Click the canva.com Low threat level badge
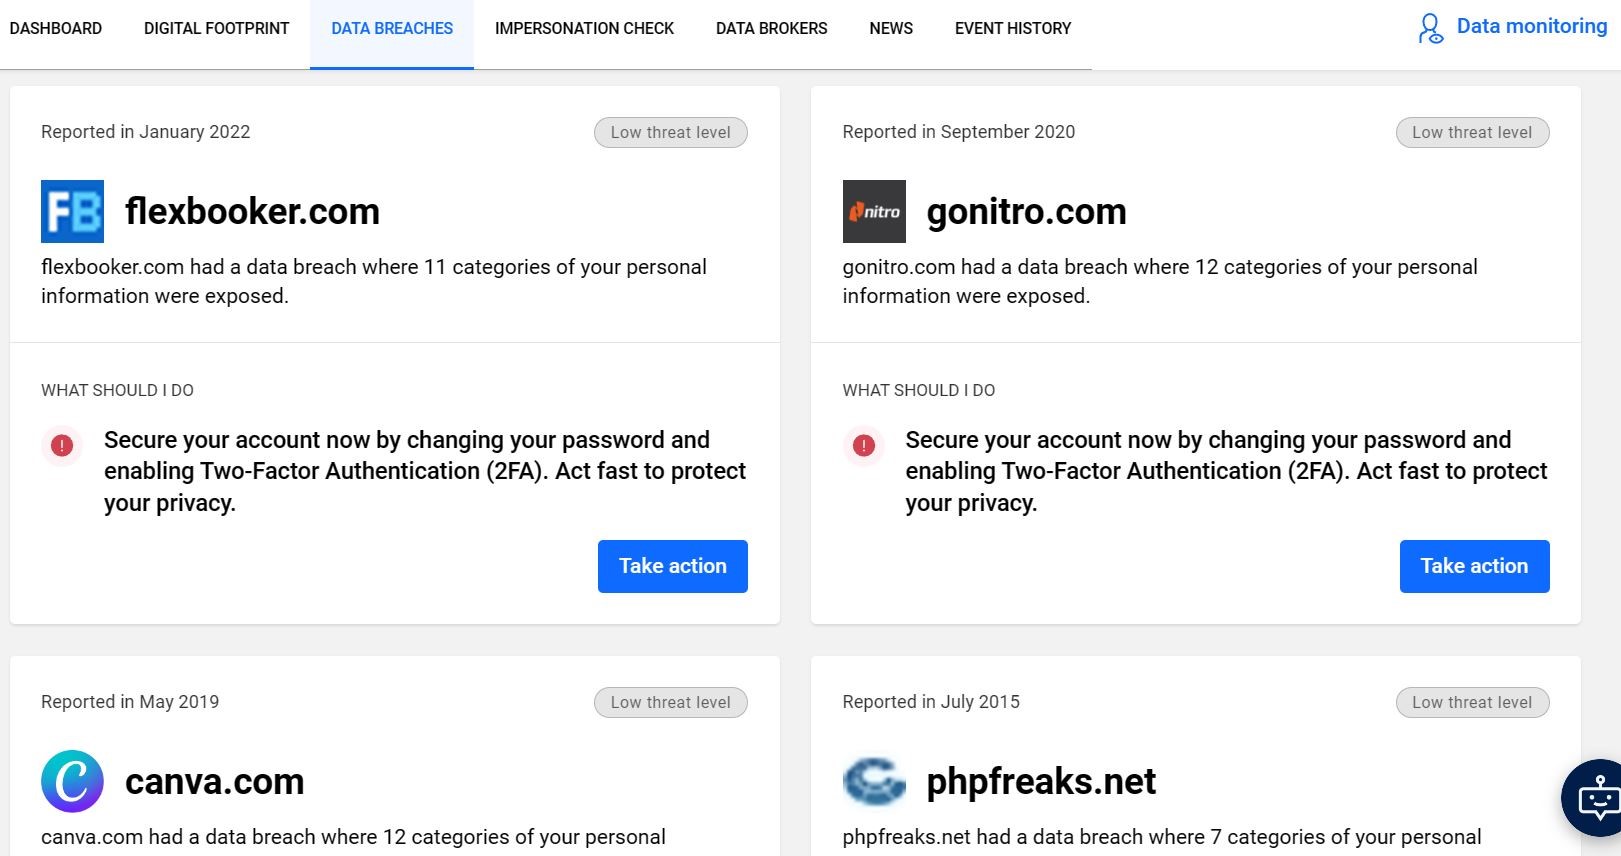Viewport: 1621px width, 856px height. (671, 702)
